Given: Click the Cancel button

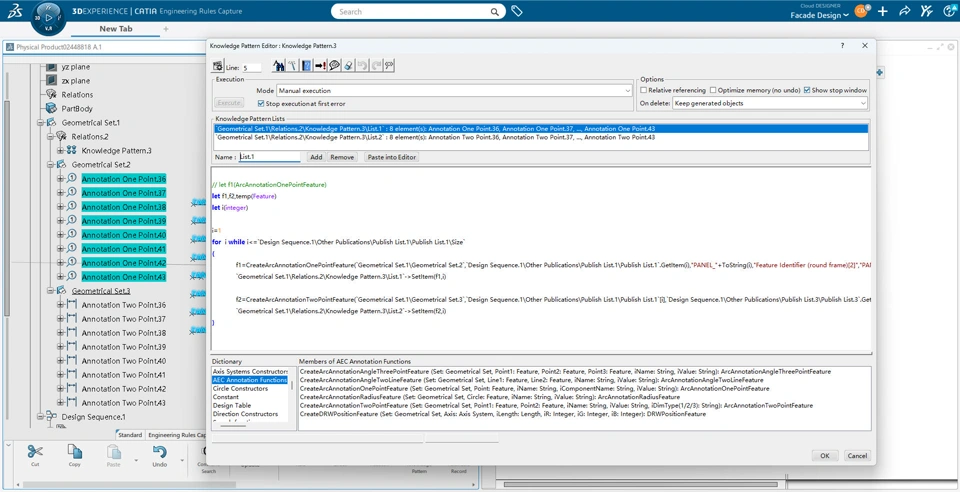Looking at the screenshot, I should point(857,456).
